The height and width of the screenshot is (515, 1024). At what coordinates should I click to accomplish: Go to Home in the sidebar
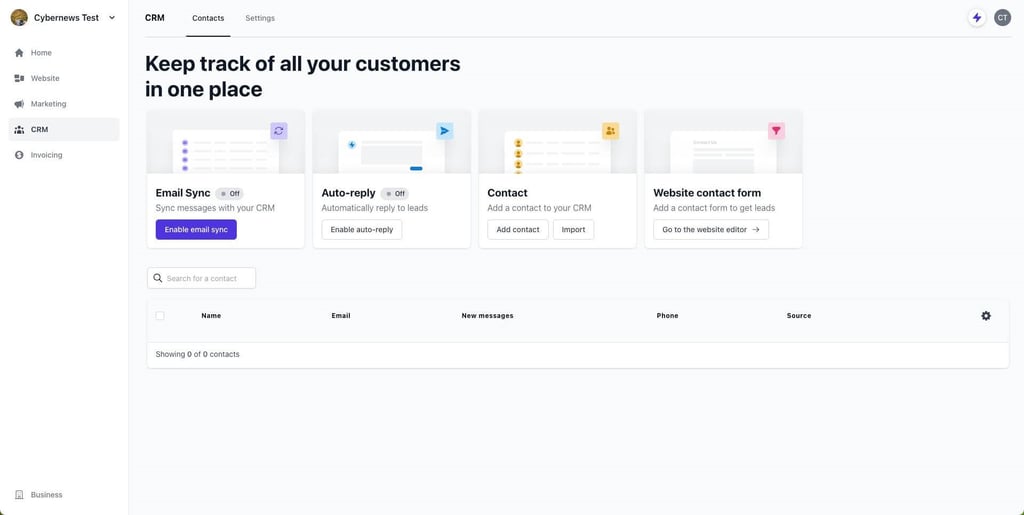click(x=63, y=53)
